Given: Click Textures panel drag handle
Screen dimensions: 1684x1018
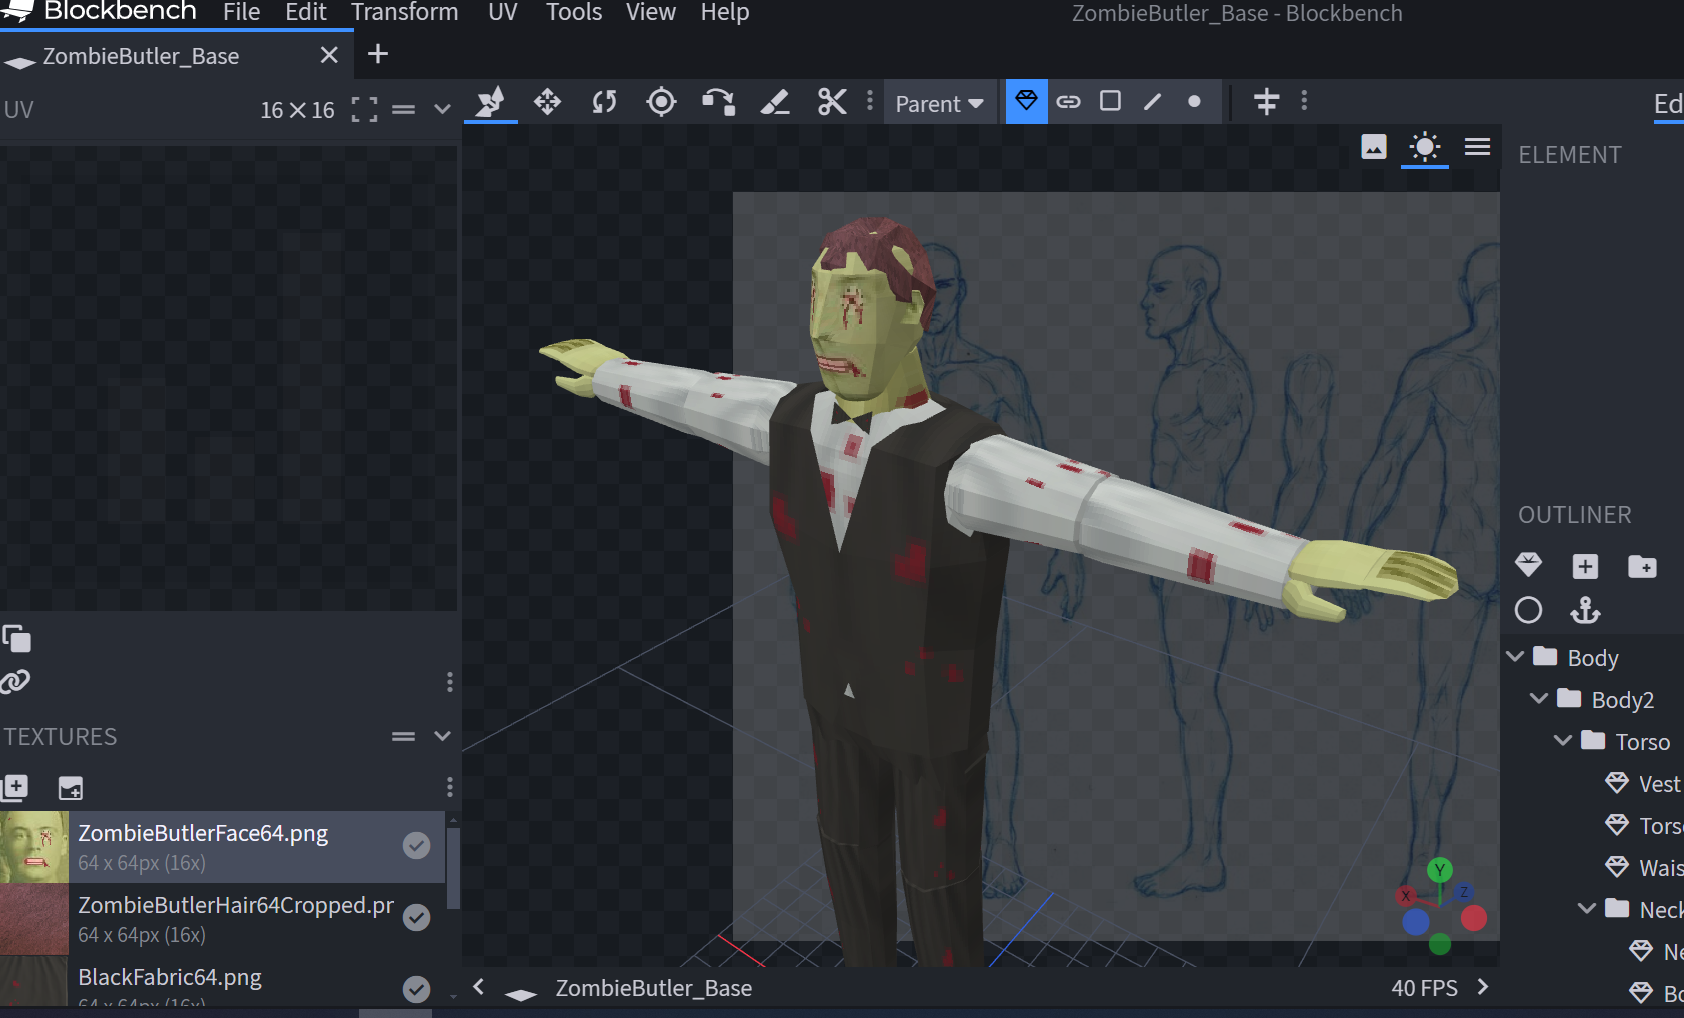Looking at the screenshot, I should [x=403, y=736].
